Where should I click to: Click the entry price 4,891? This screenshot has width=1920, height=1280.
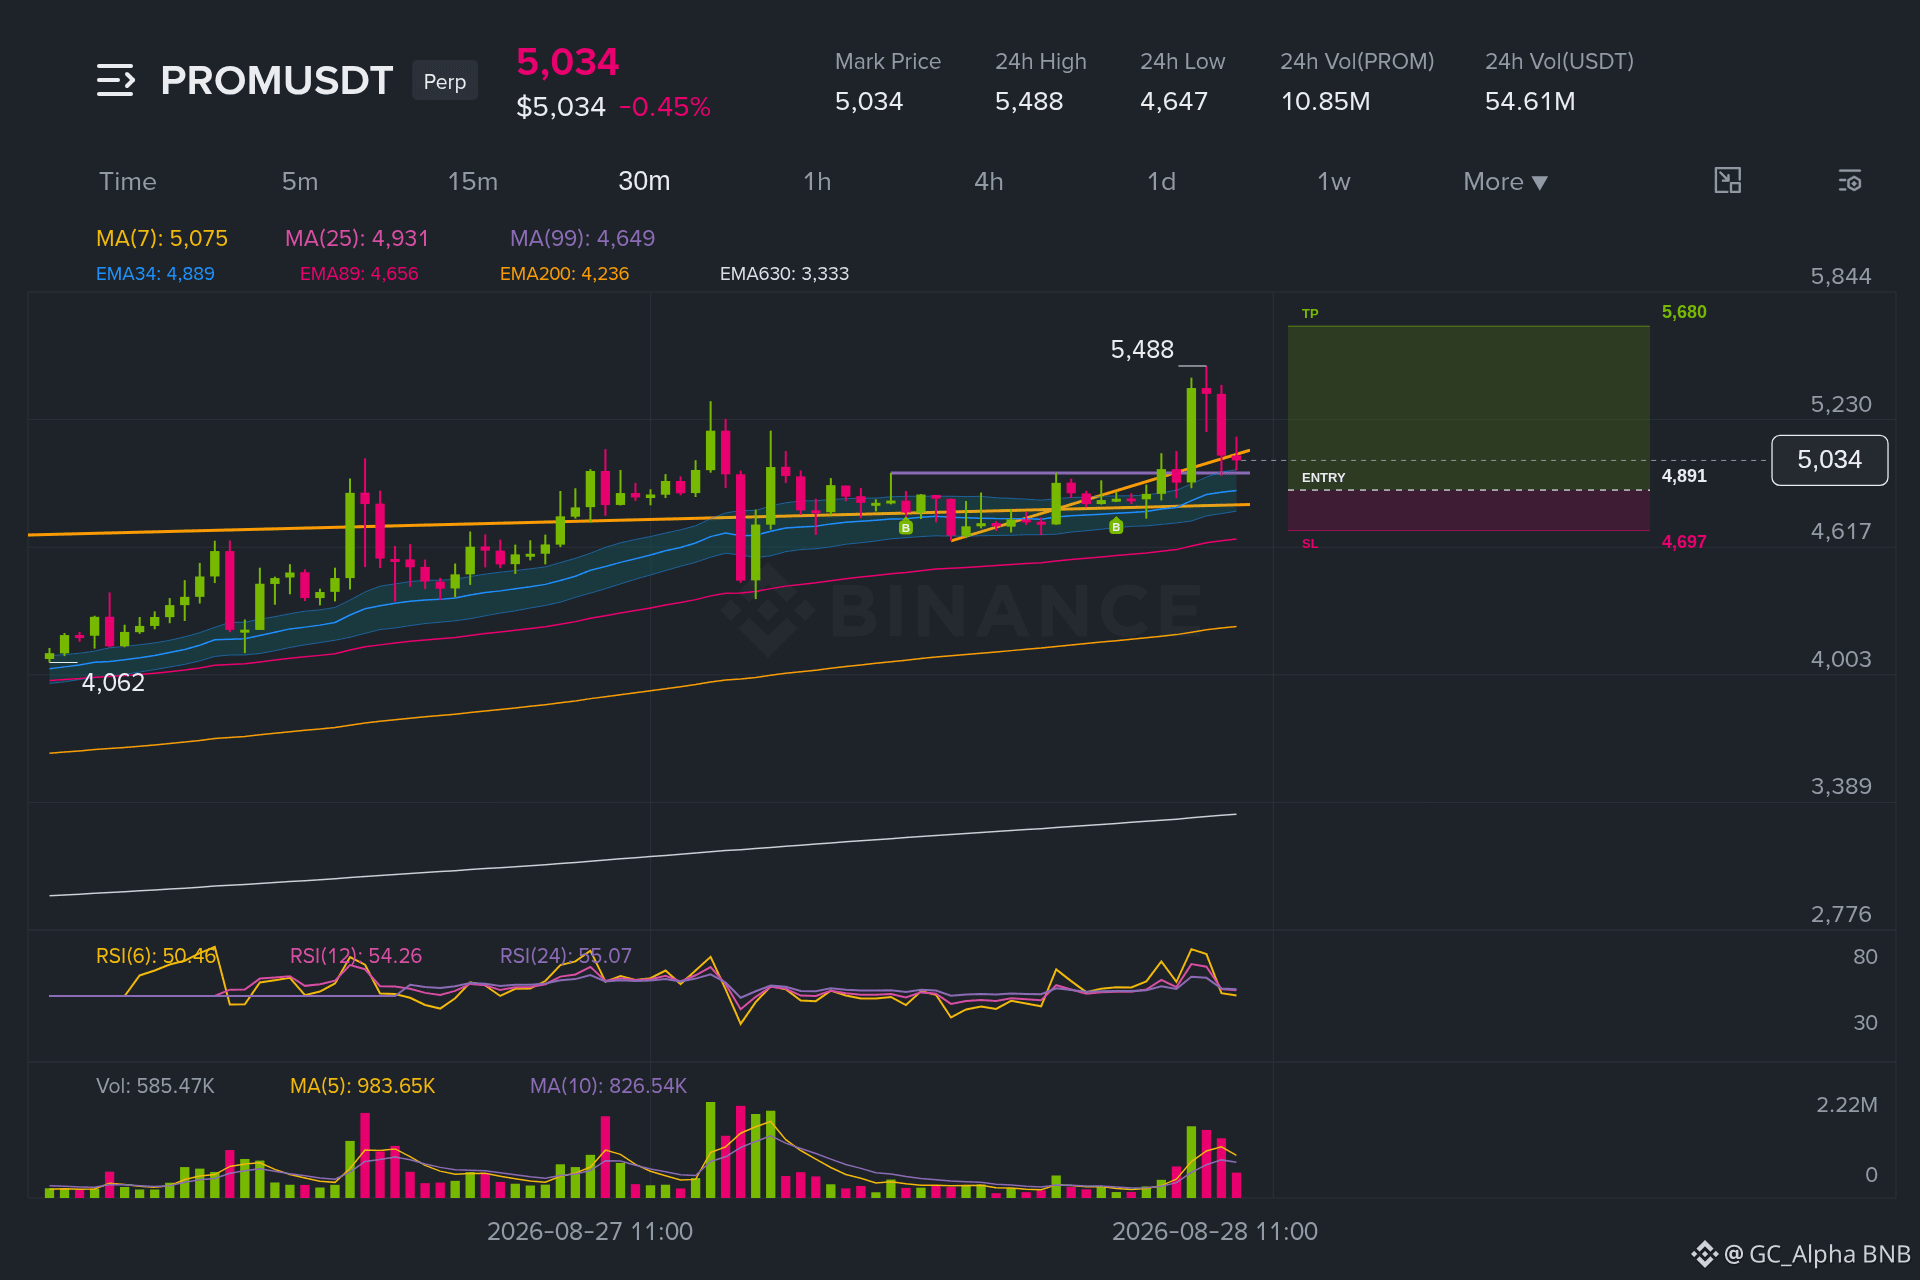[1684, 476]
